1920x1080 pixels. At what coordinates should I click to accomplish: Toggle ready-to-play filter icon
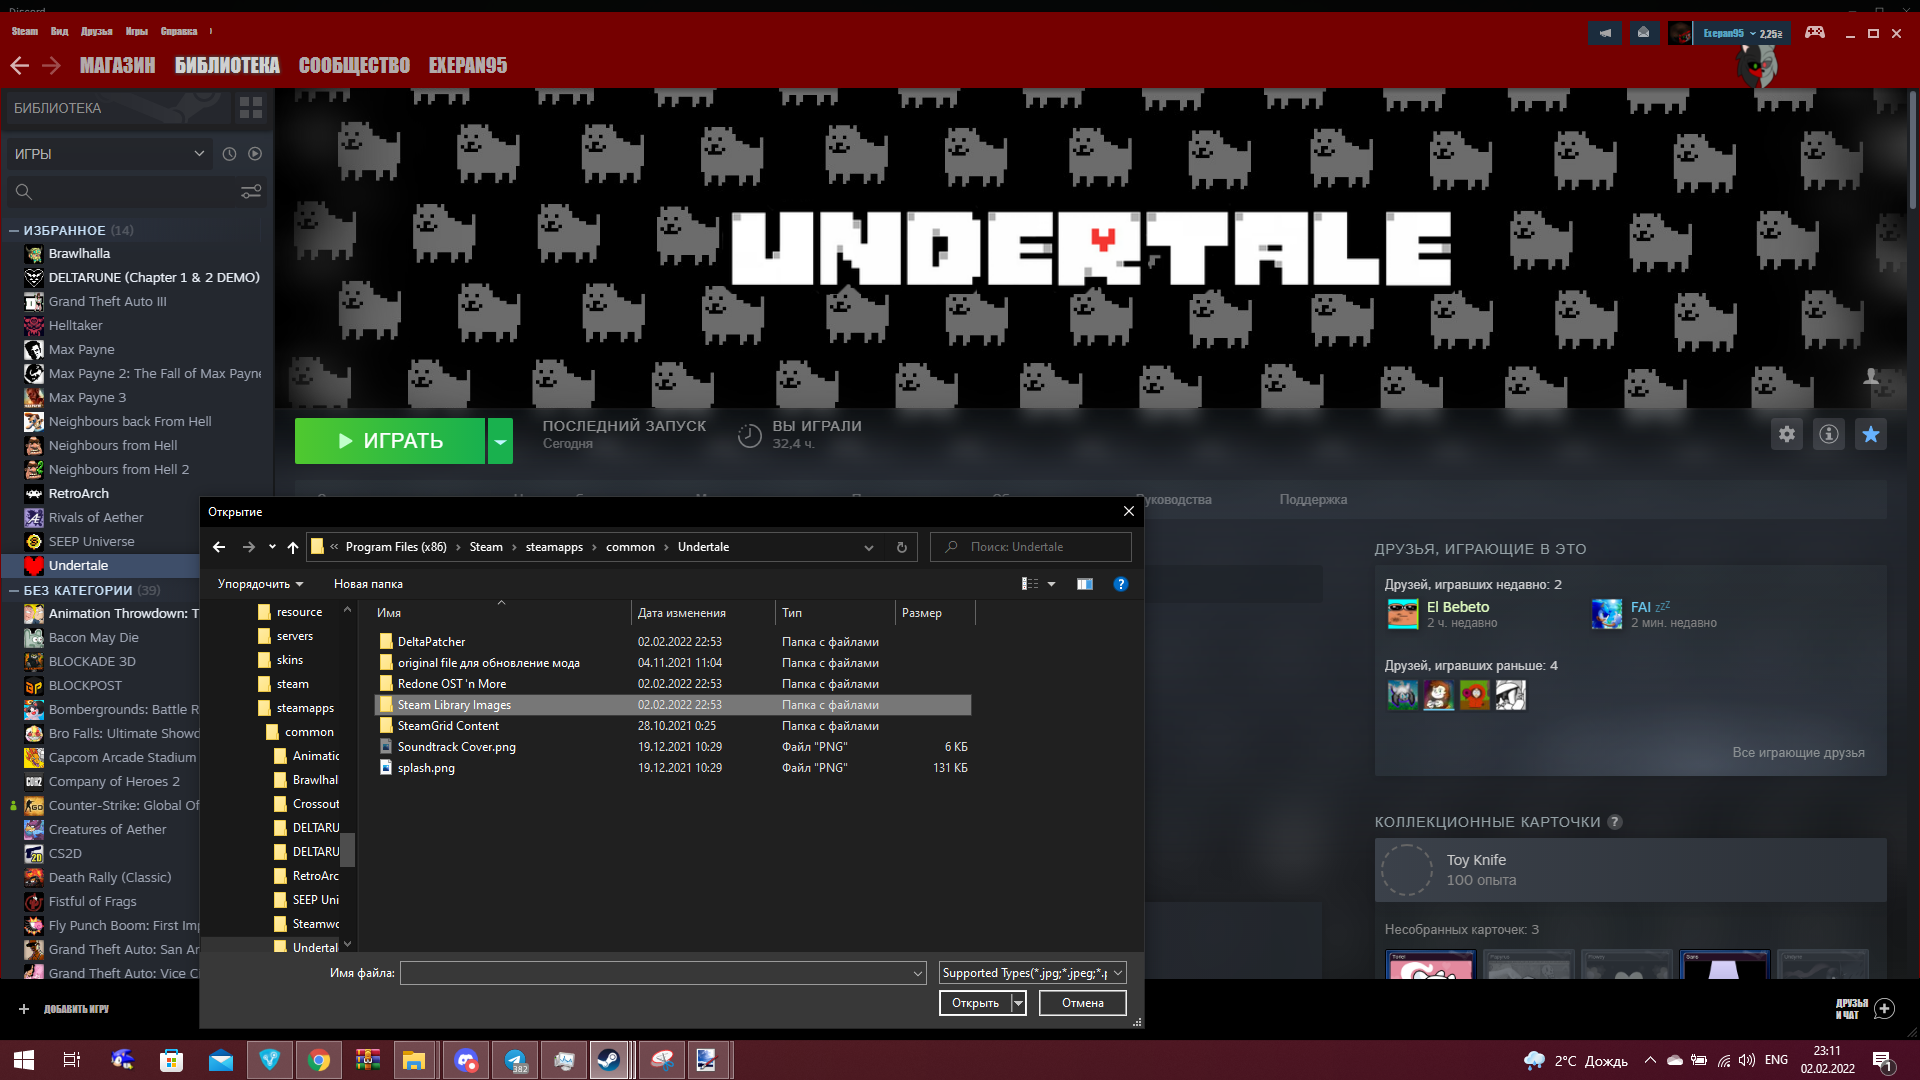[x=255, y=154]
